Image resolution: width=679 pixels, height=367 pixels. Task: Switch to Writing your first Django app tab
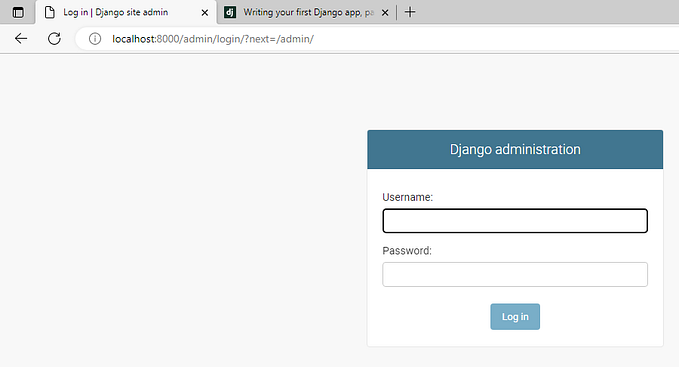point(307,12)
